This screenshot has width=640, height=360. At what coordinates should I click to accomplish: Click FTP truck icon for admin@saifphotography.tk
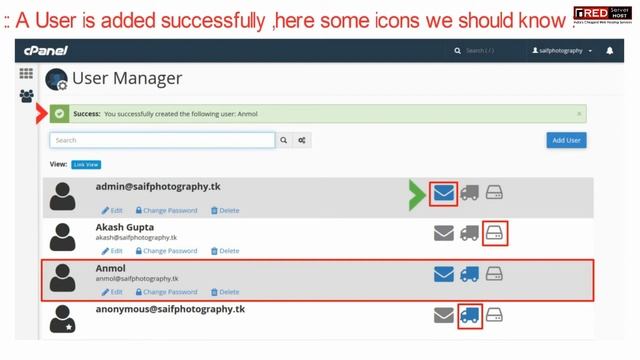click(469, 193)
